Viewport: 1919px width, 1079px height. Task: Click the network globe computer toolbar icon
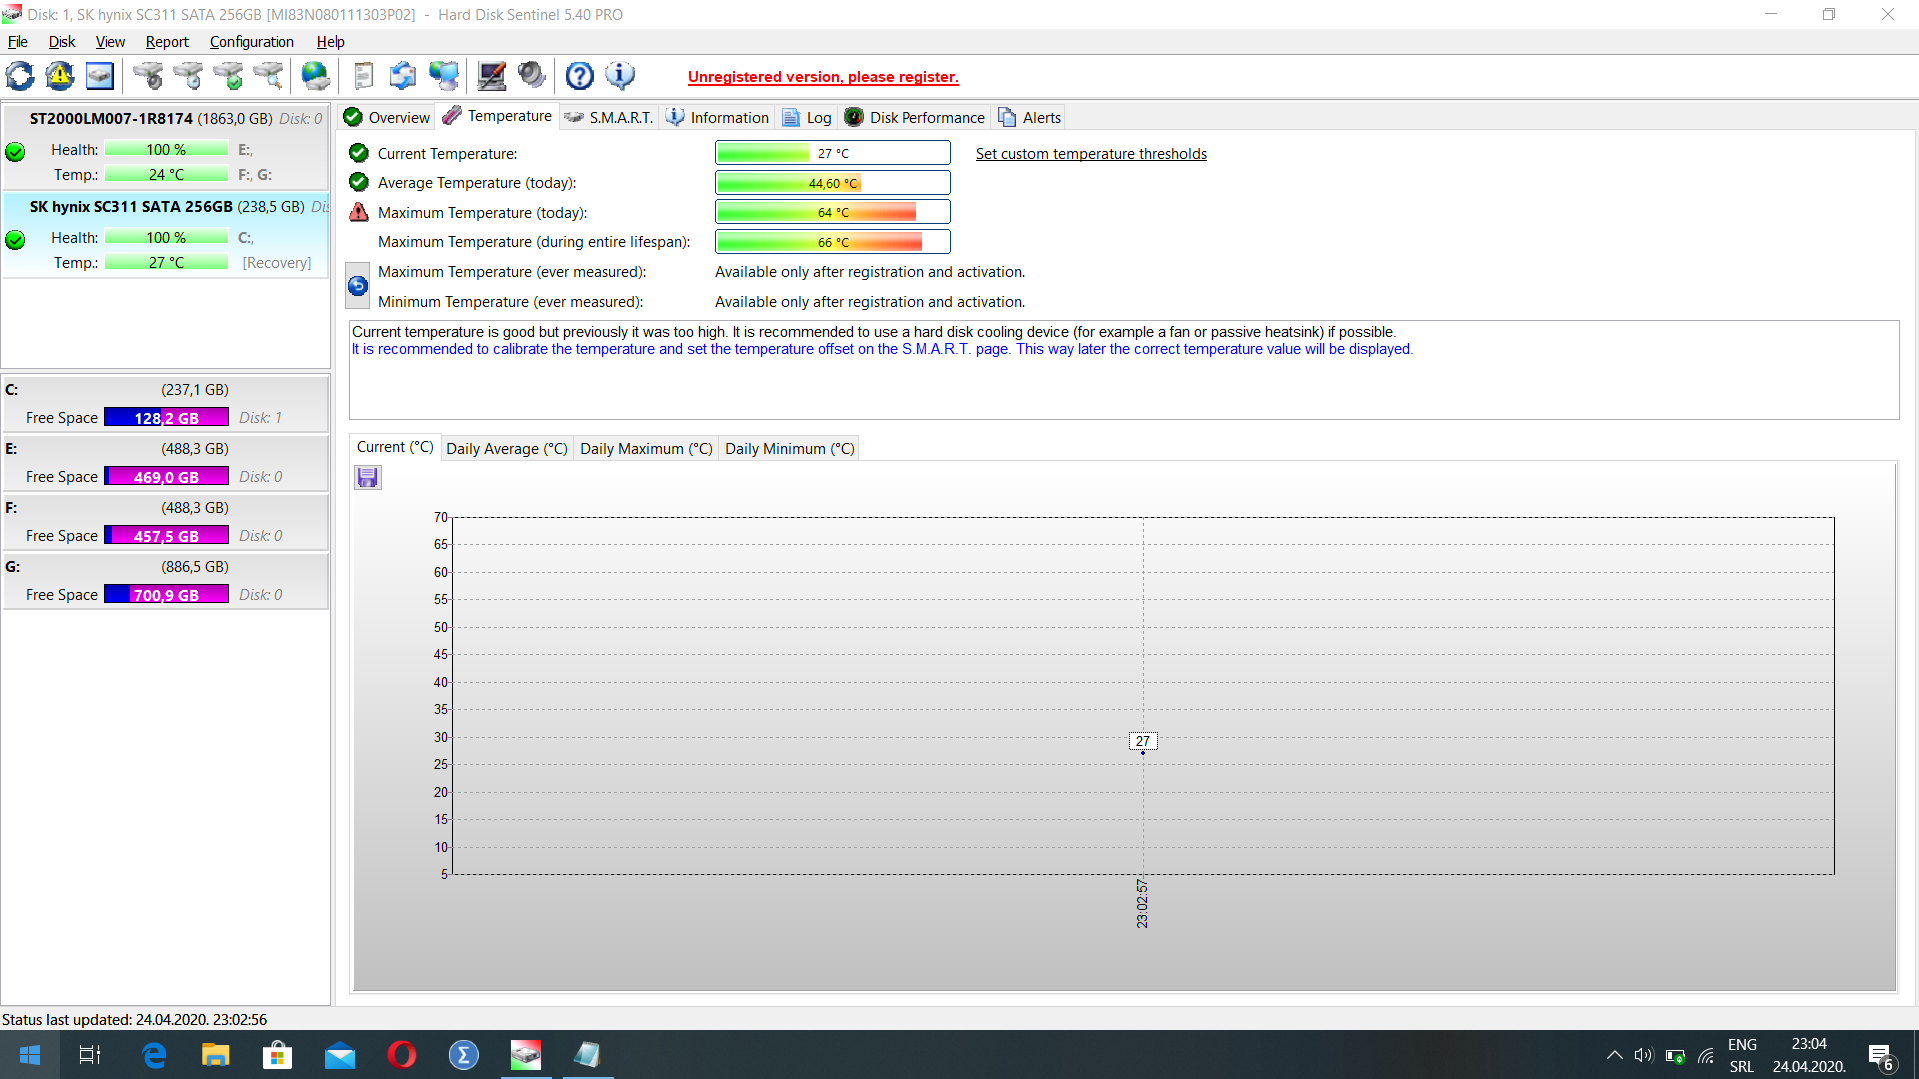click(x=443, y=76)
